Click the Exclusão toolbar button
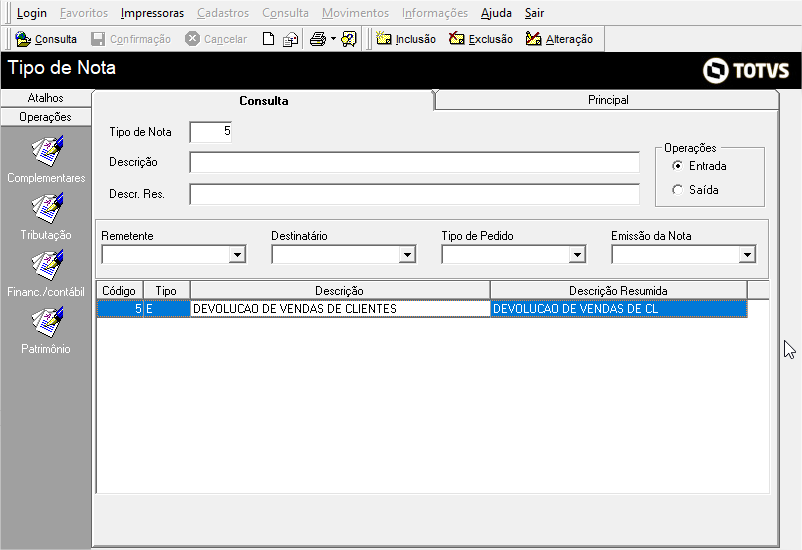The height and width of the screenshot is (550, 802). point(481,39)
